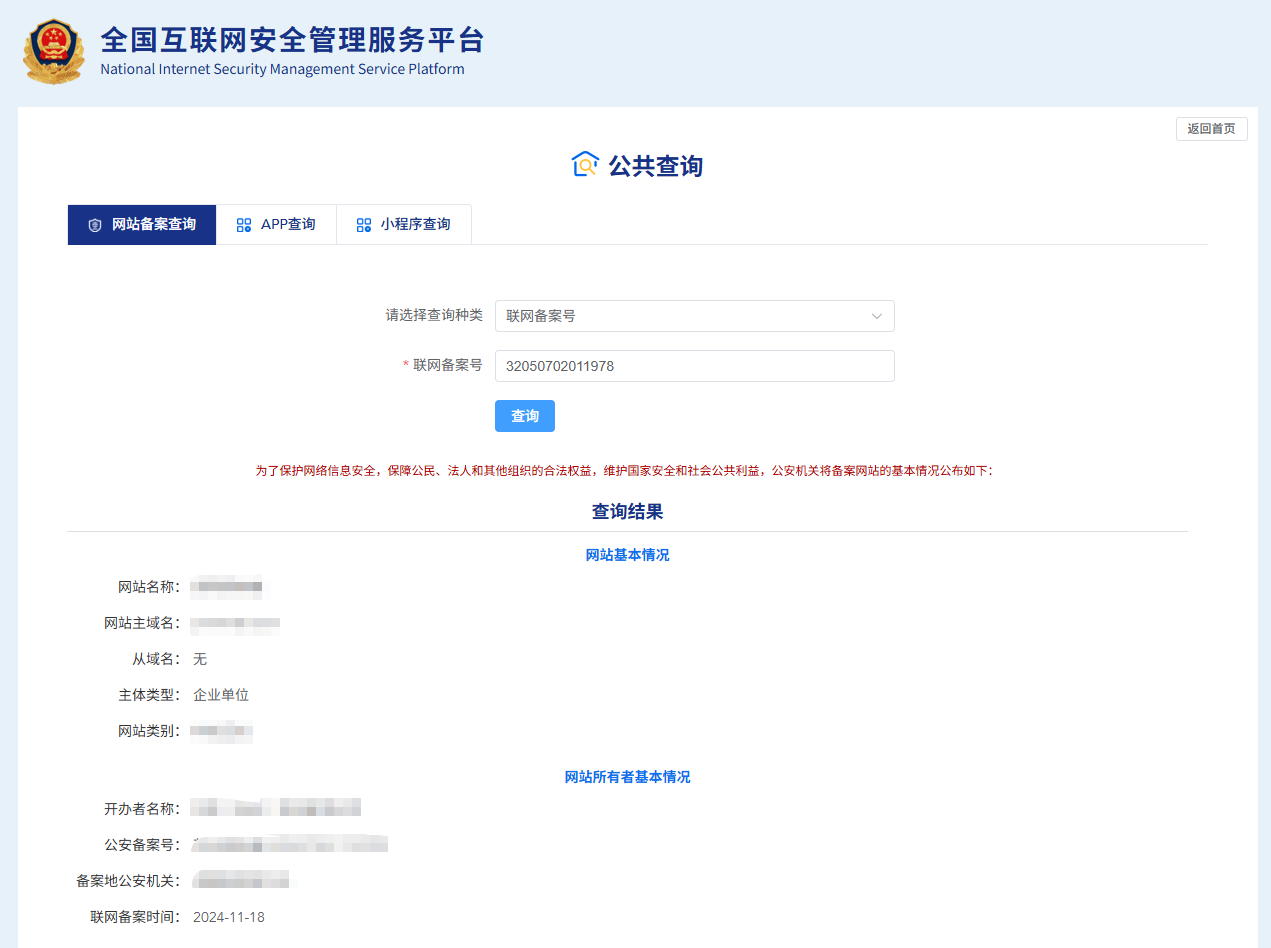Click the 网站所有者基本情况 blue heading
Viewport: 1271px width, 948px height.
coord(627,776)
